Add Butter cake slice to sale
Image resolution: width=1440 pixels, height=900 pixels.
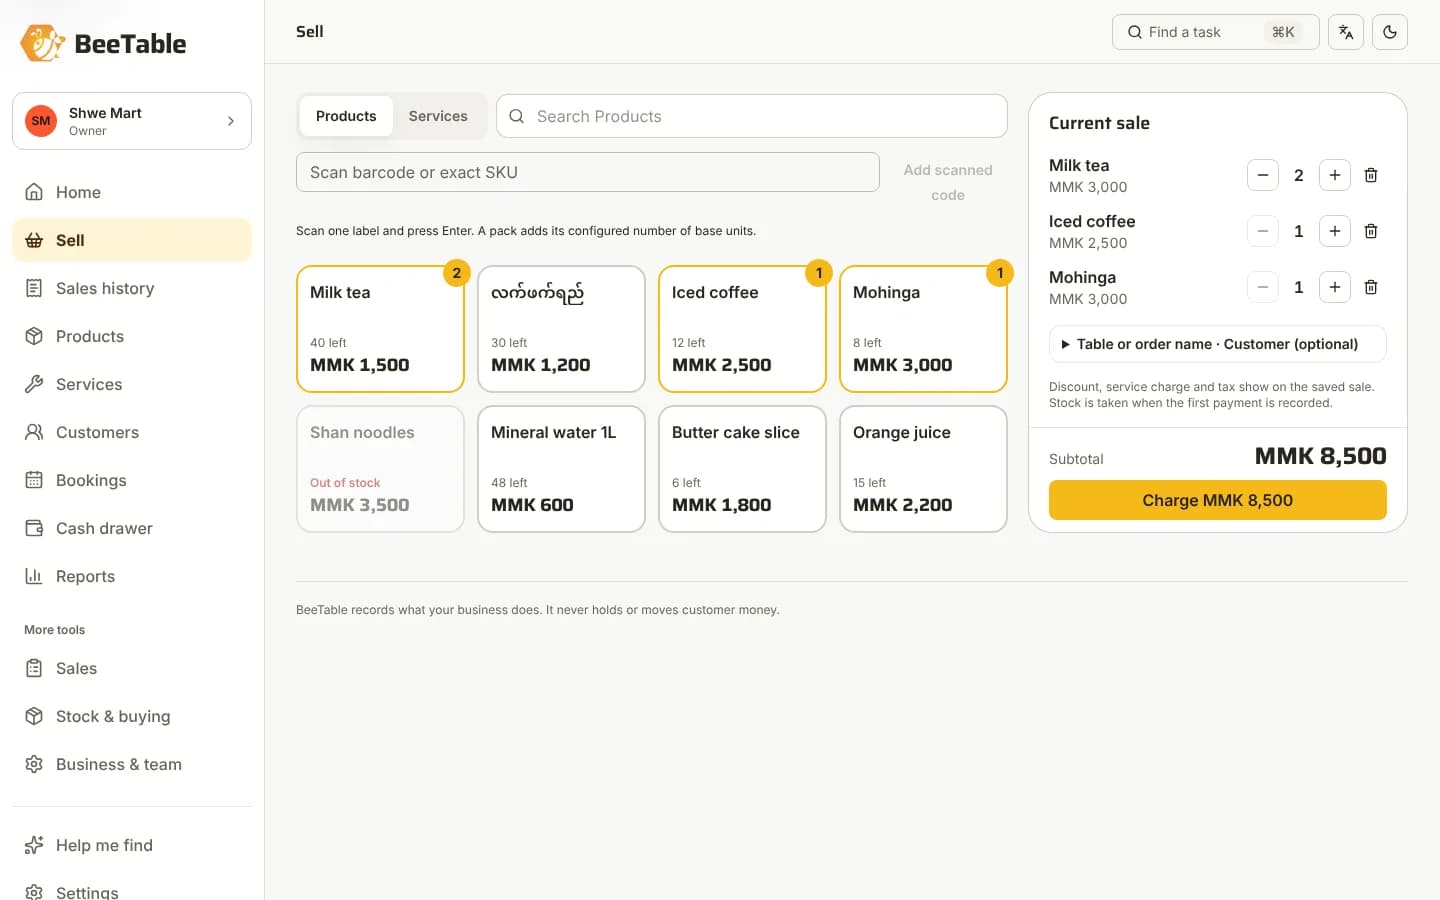coord(742,469)
